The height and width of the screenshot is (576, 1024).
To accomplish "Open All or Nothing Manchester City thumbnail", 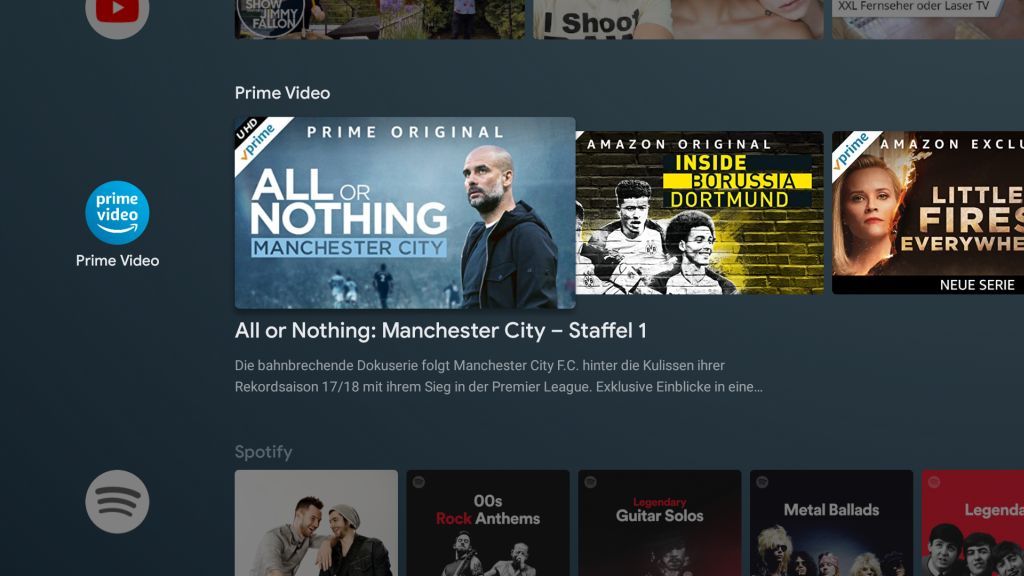I will pyautogui.click(x=405, y=213).
